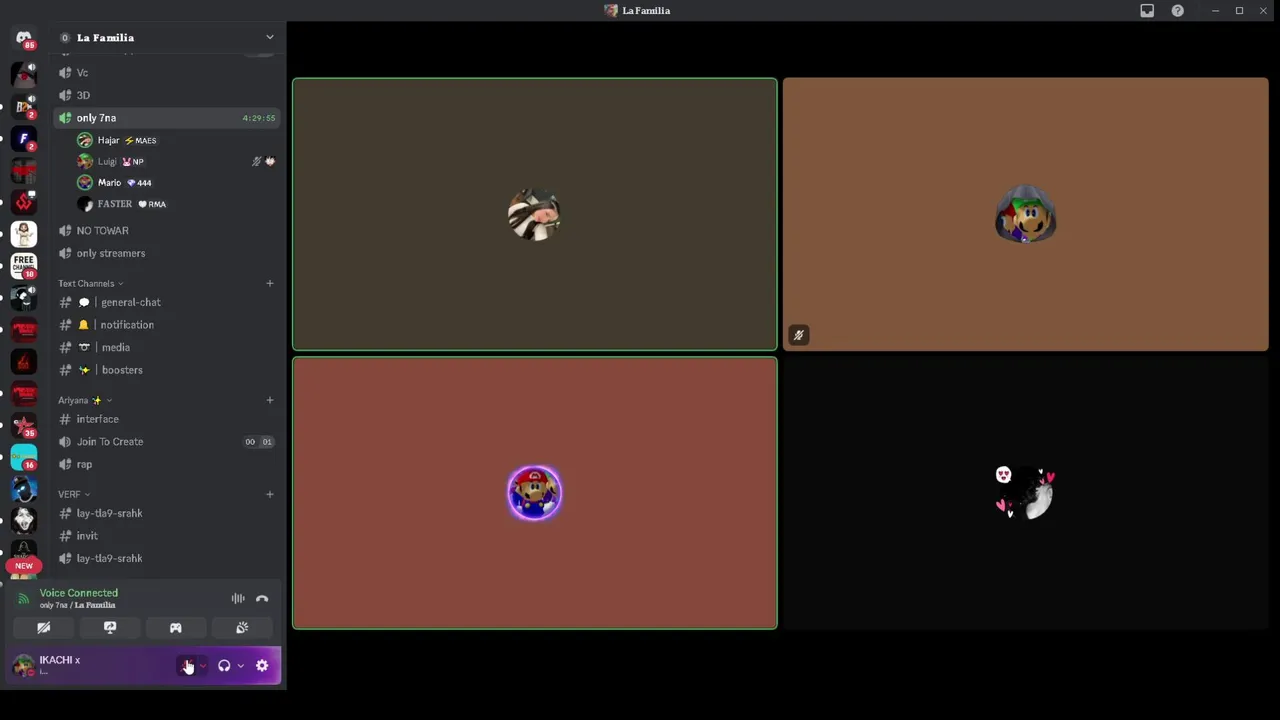Open server with ghost face mask icon
Image resolution: width=1280 pixels, height=720 pixels.
24,521
